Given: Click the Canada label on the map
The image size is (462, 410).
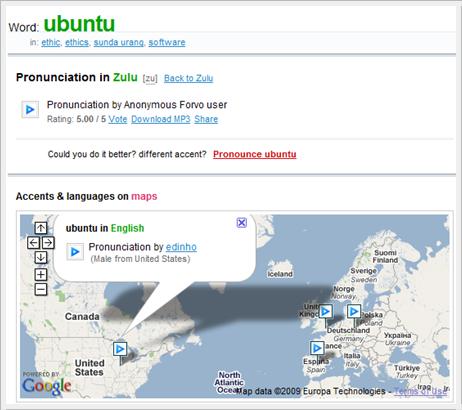Looking at the screenshot, I should 82,316.
